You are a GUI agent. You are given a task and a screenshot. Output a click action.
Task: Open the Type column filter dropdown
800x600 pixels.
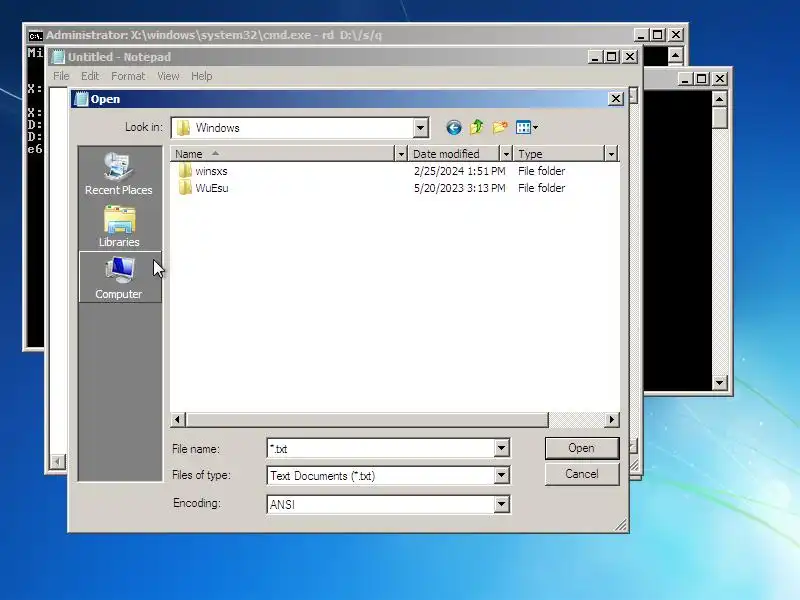pyautogui.click(x=611, y=154)
